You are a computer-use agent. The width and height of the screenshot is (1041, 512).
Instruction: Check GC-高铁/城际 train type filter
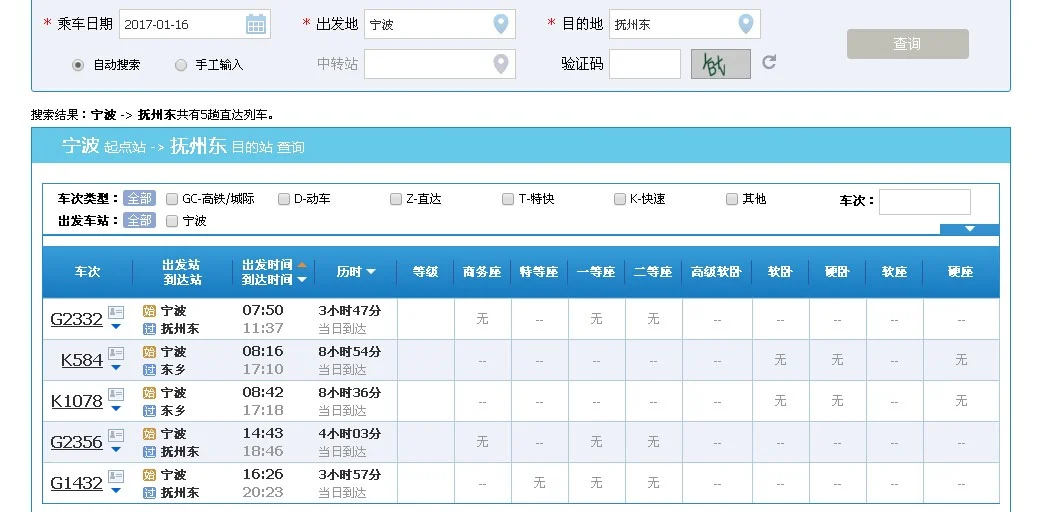click(172, 199)
